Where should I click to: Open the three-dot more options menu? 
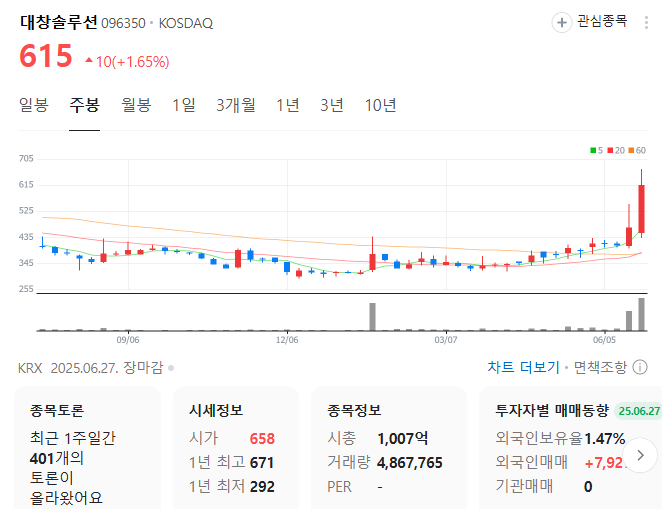[646, 22]
